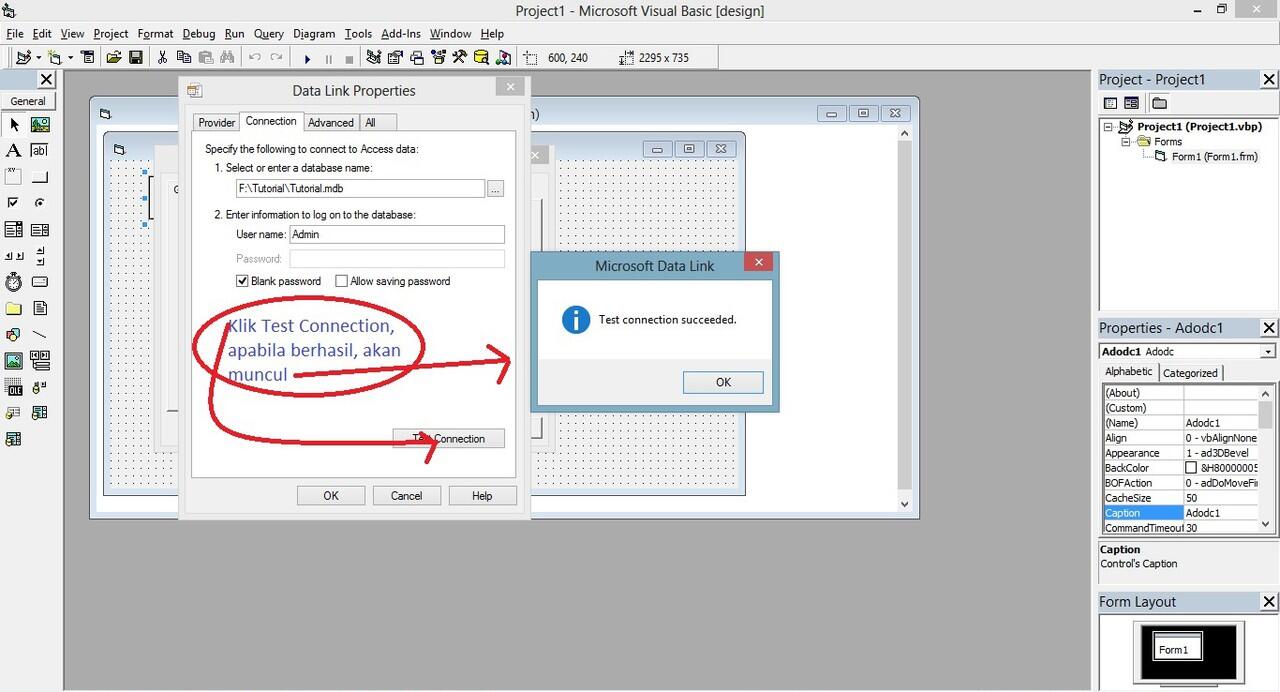The image size is (1280, 692).
Task: Collapse the Project1 tree node
Action: tap(1108, 127)
